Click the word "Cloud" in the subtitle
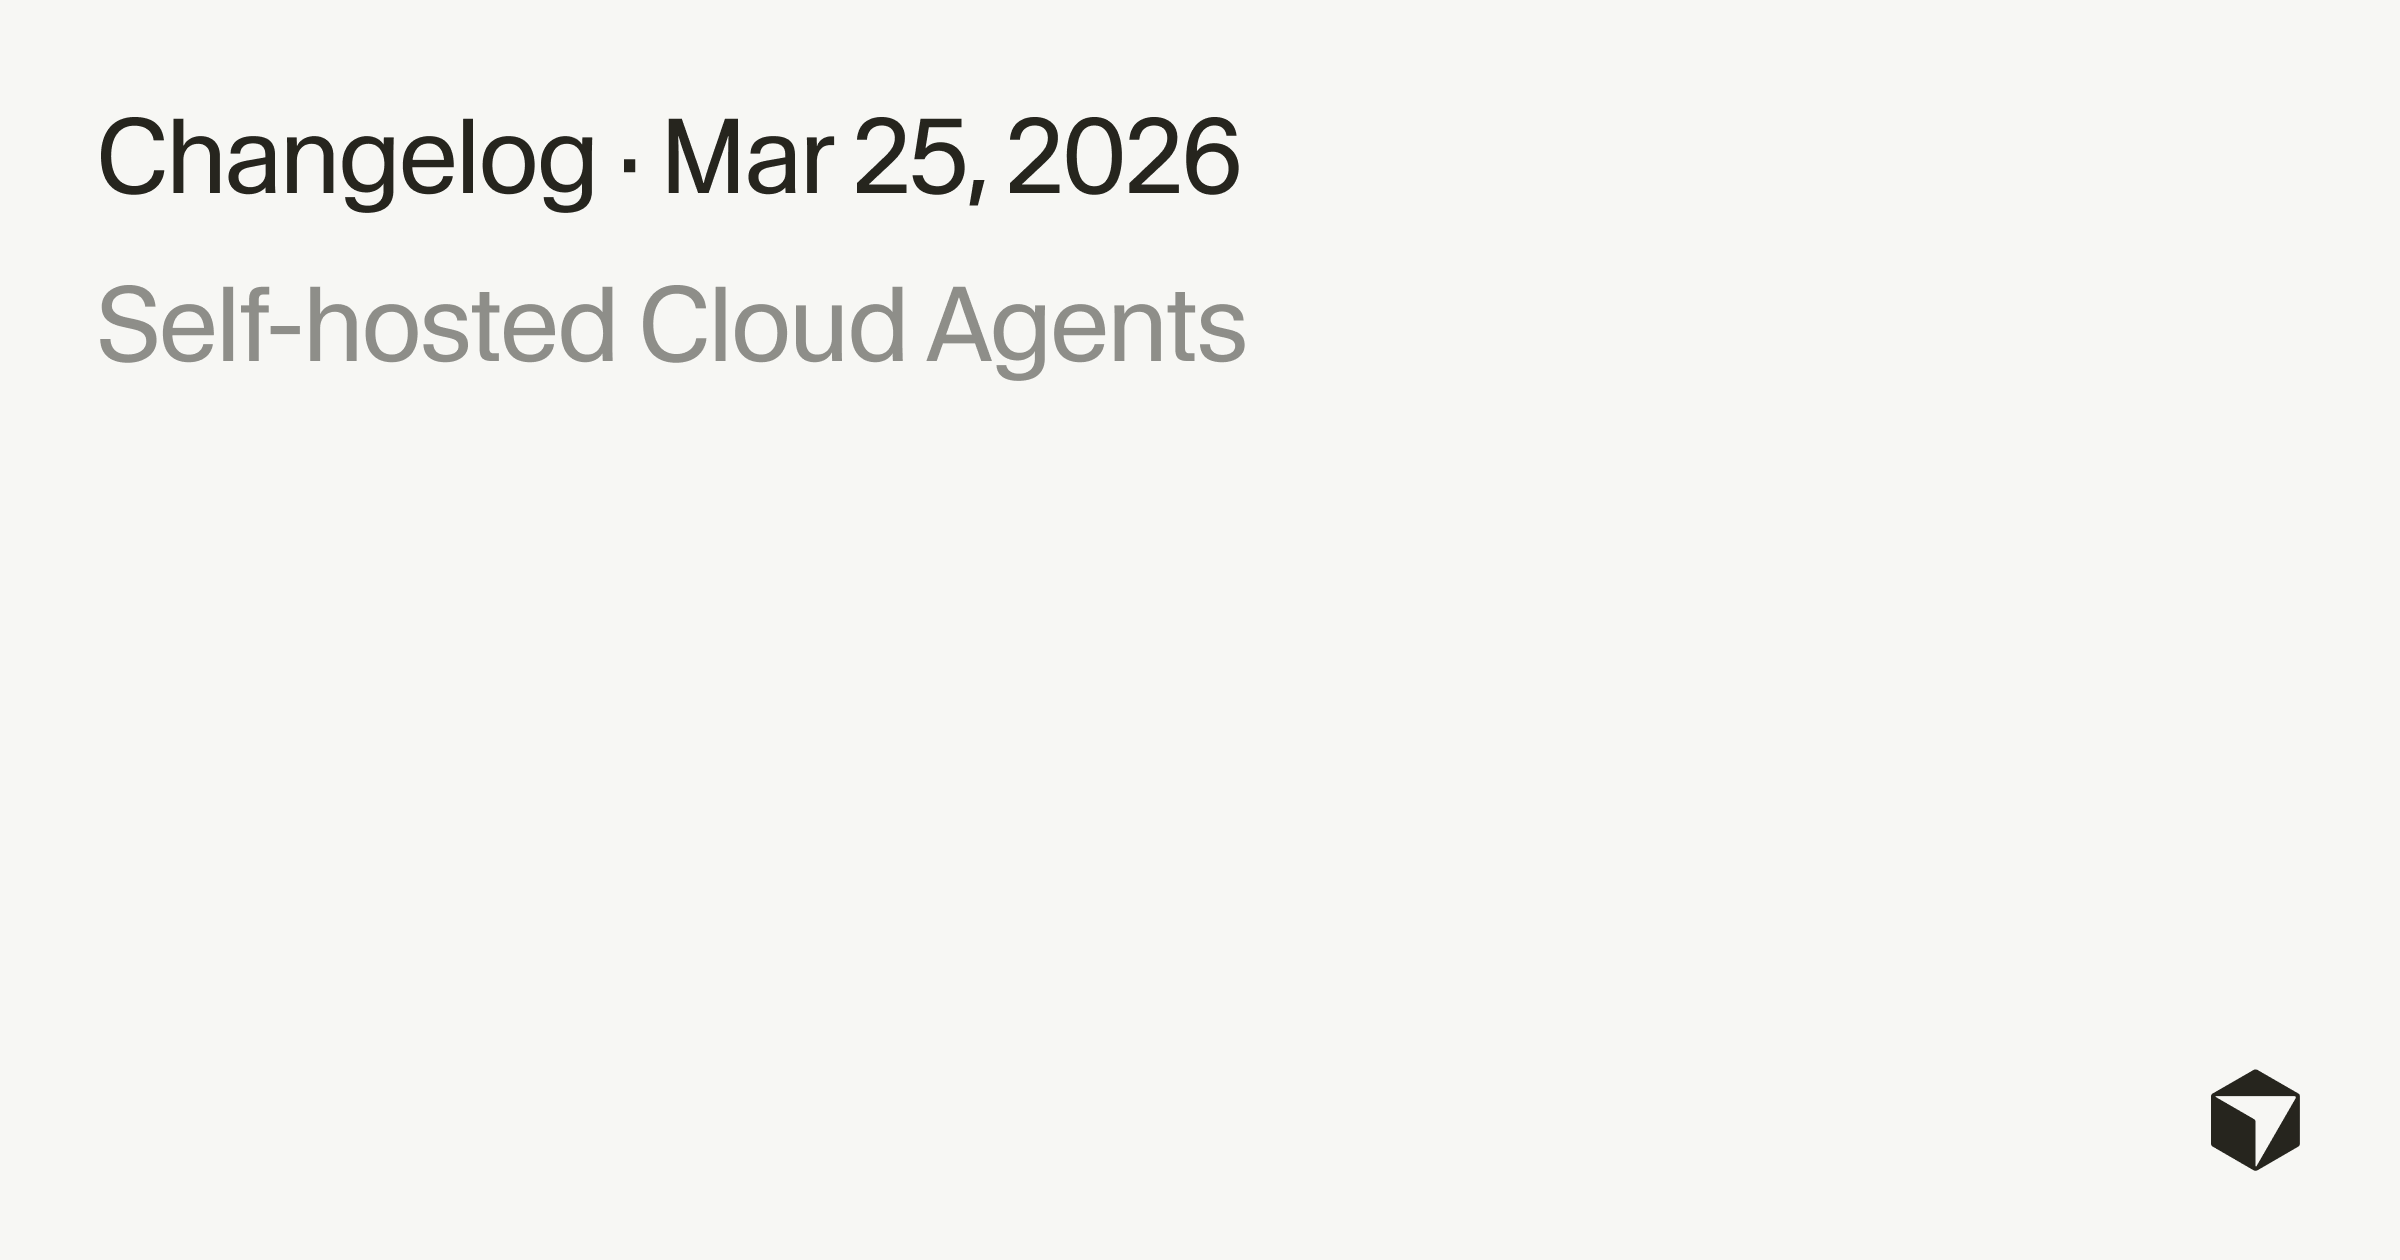Image resolution: width=2400 pixels, height=1260 pixels. pos(772,326)
